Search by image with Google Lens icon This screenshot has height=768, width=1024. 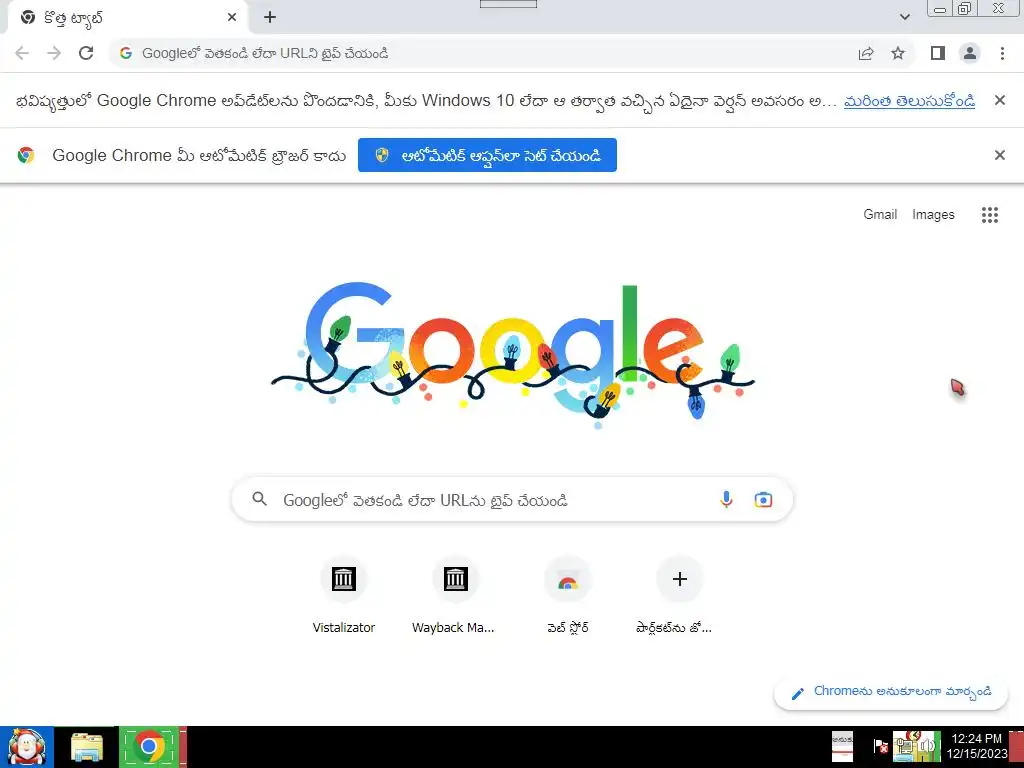click(763, 500)
